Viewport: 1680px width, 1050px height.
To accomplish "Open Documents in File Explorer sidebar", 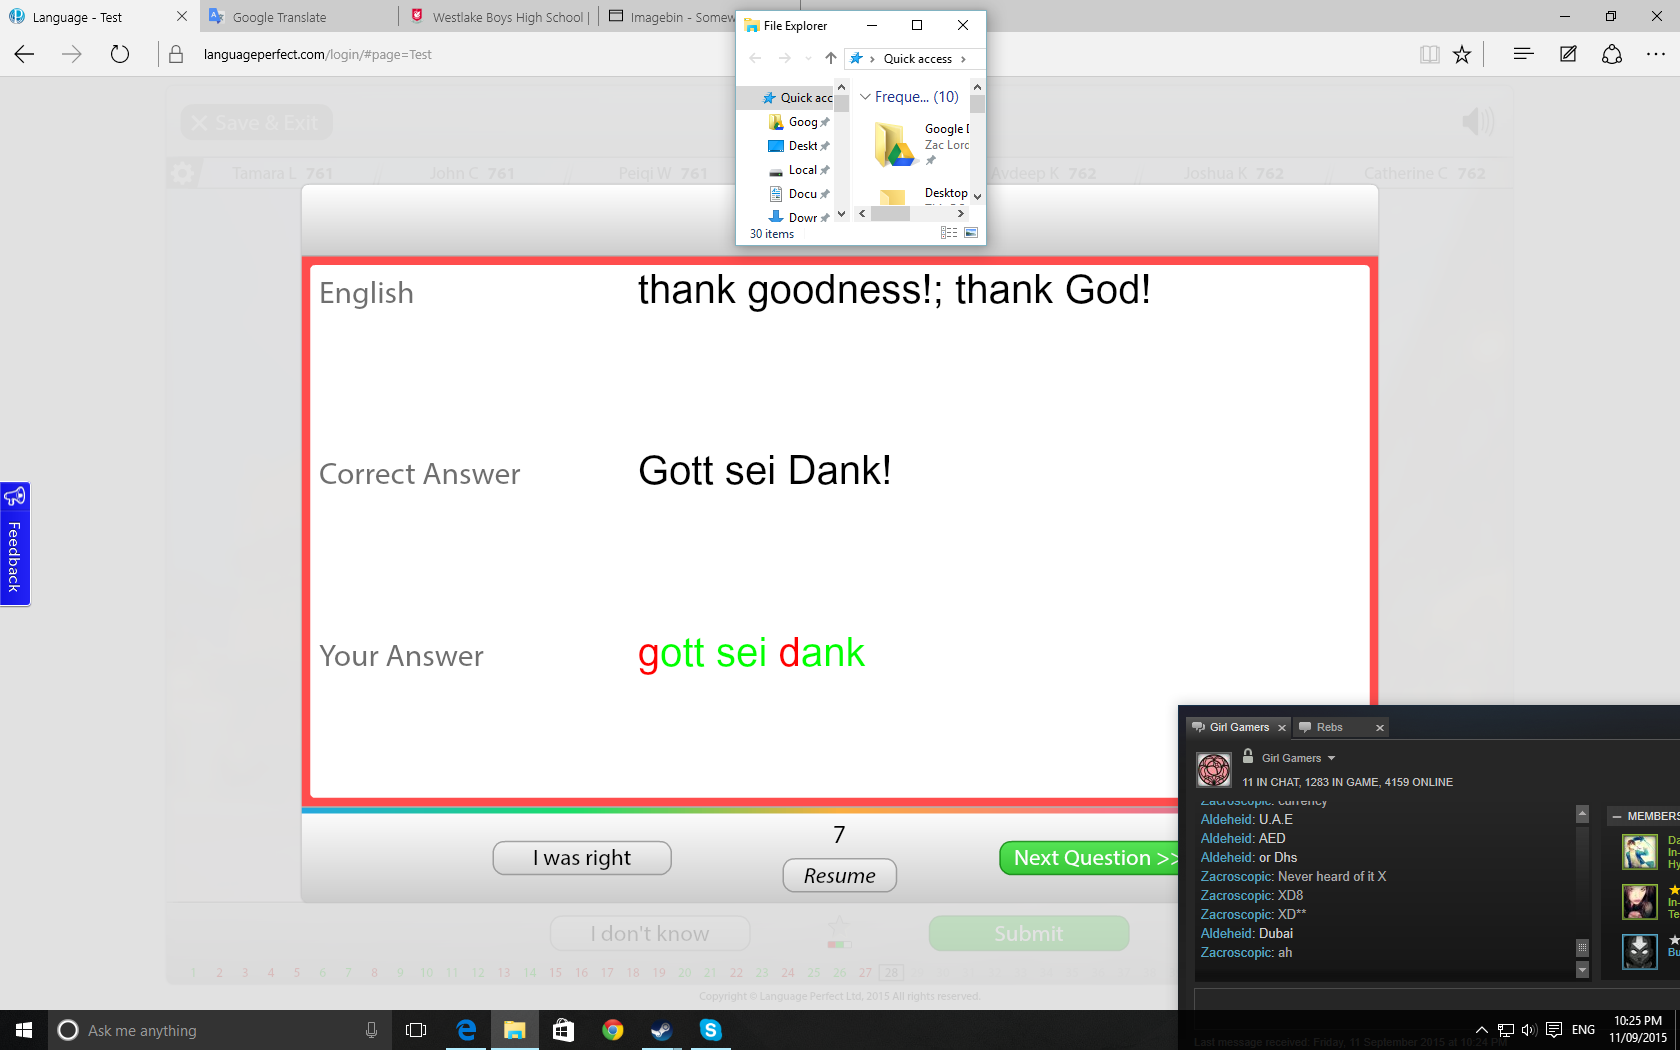I will click(799, 194).
